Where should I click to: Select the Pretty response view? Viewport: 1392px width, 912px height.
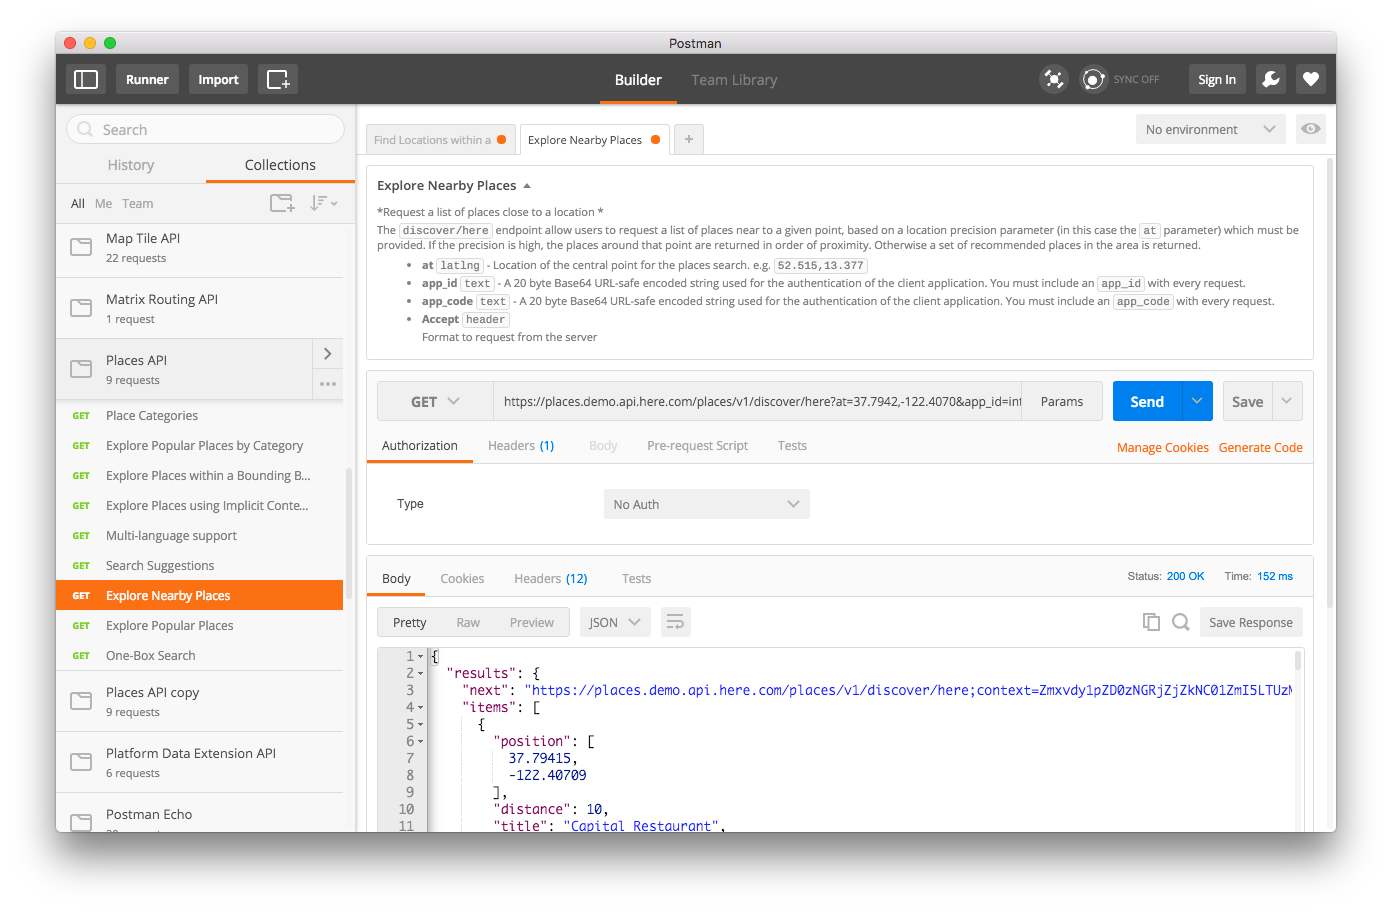pos(410,622)
